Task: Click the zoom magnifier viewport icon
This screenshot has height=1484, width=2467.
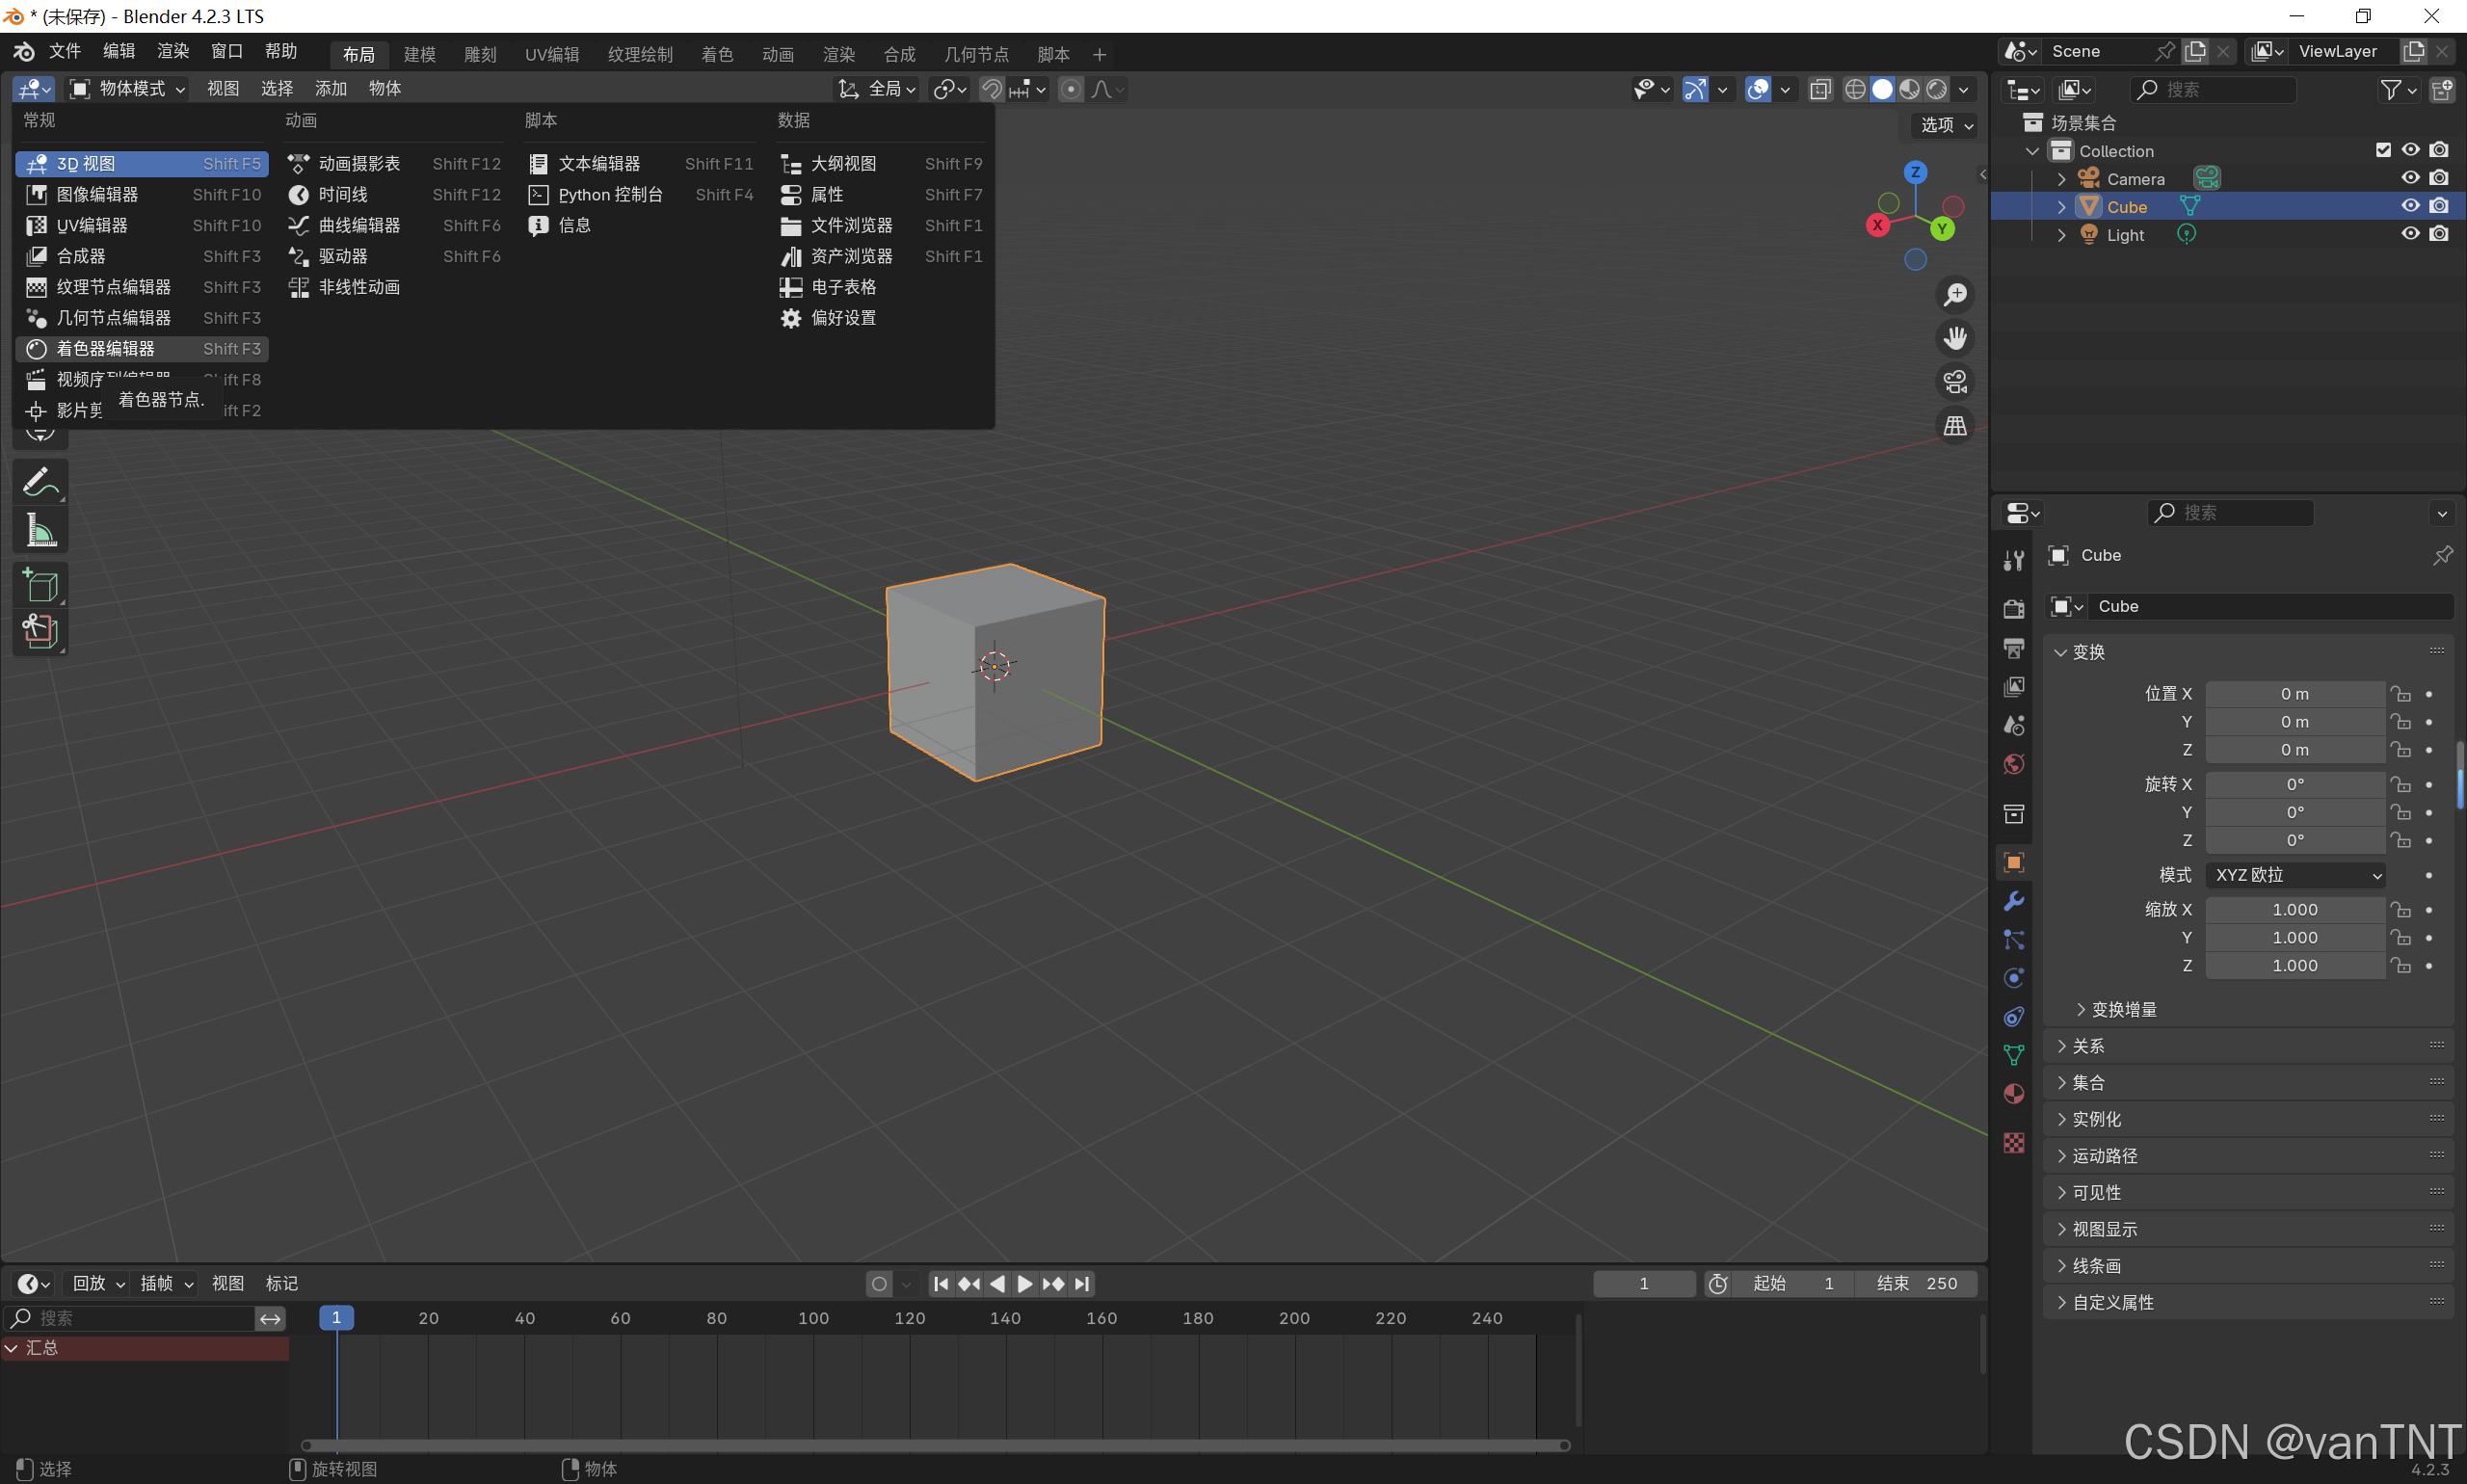Action: [x=1954, y=295]
